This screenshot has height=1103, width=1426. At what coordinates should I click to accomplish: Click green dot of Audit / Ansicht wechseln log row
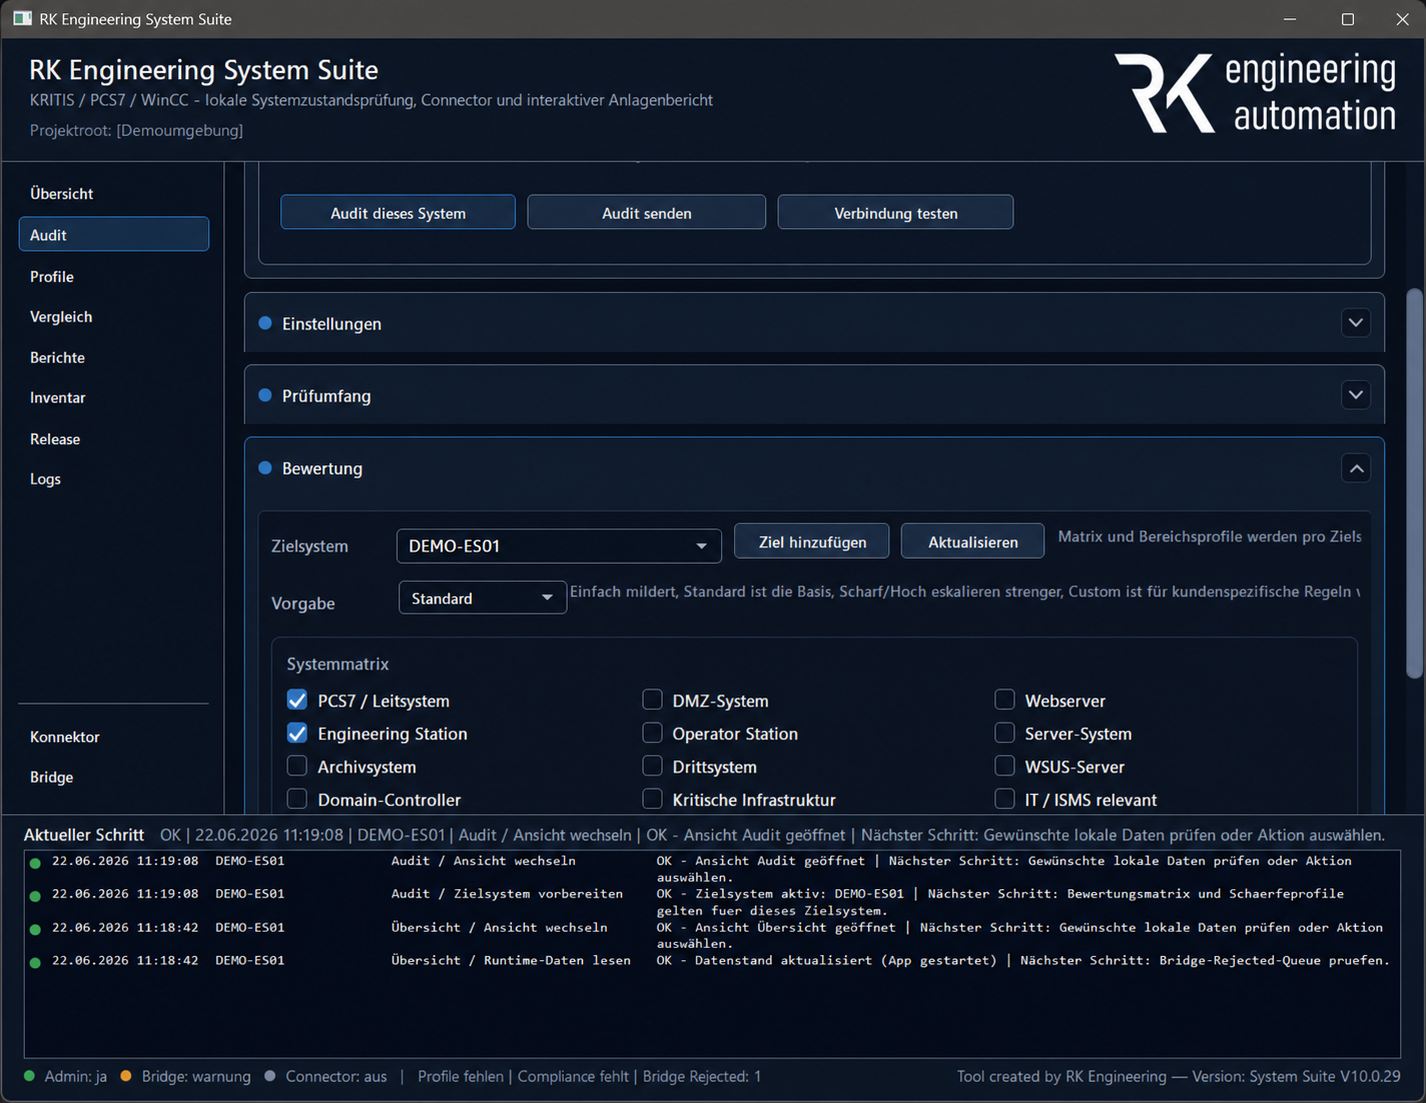click(35, 863)
